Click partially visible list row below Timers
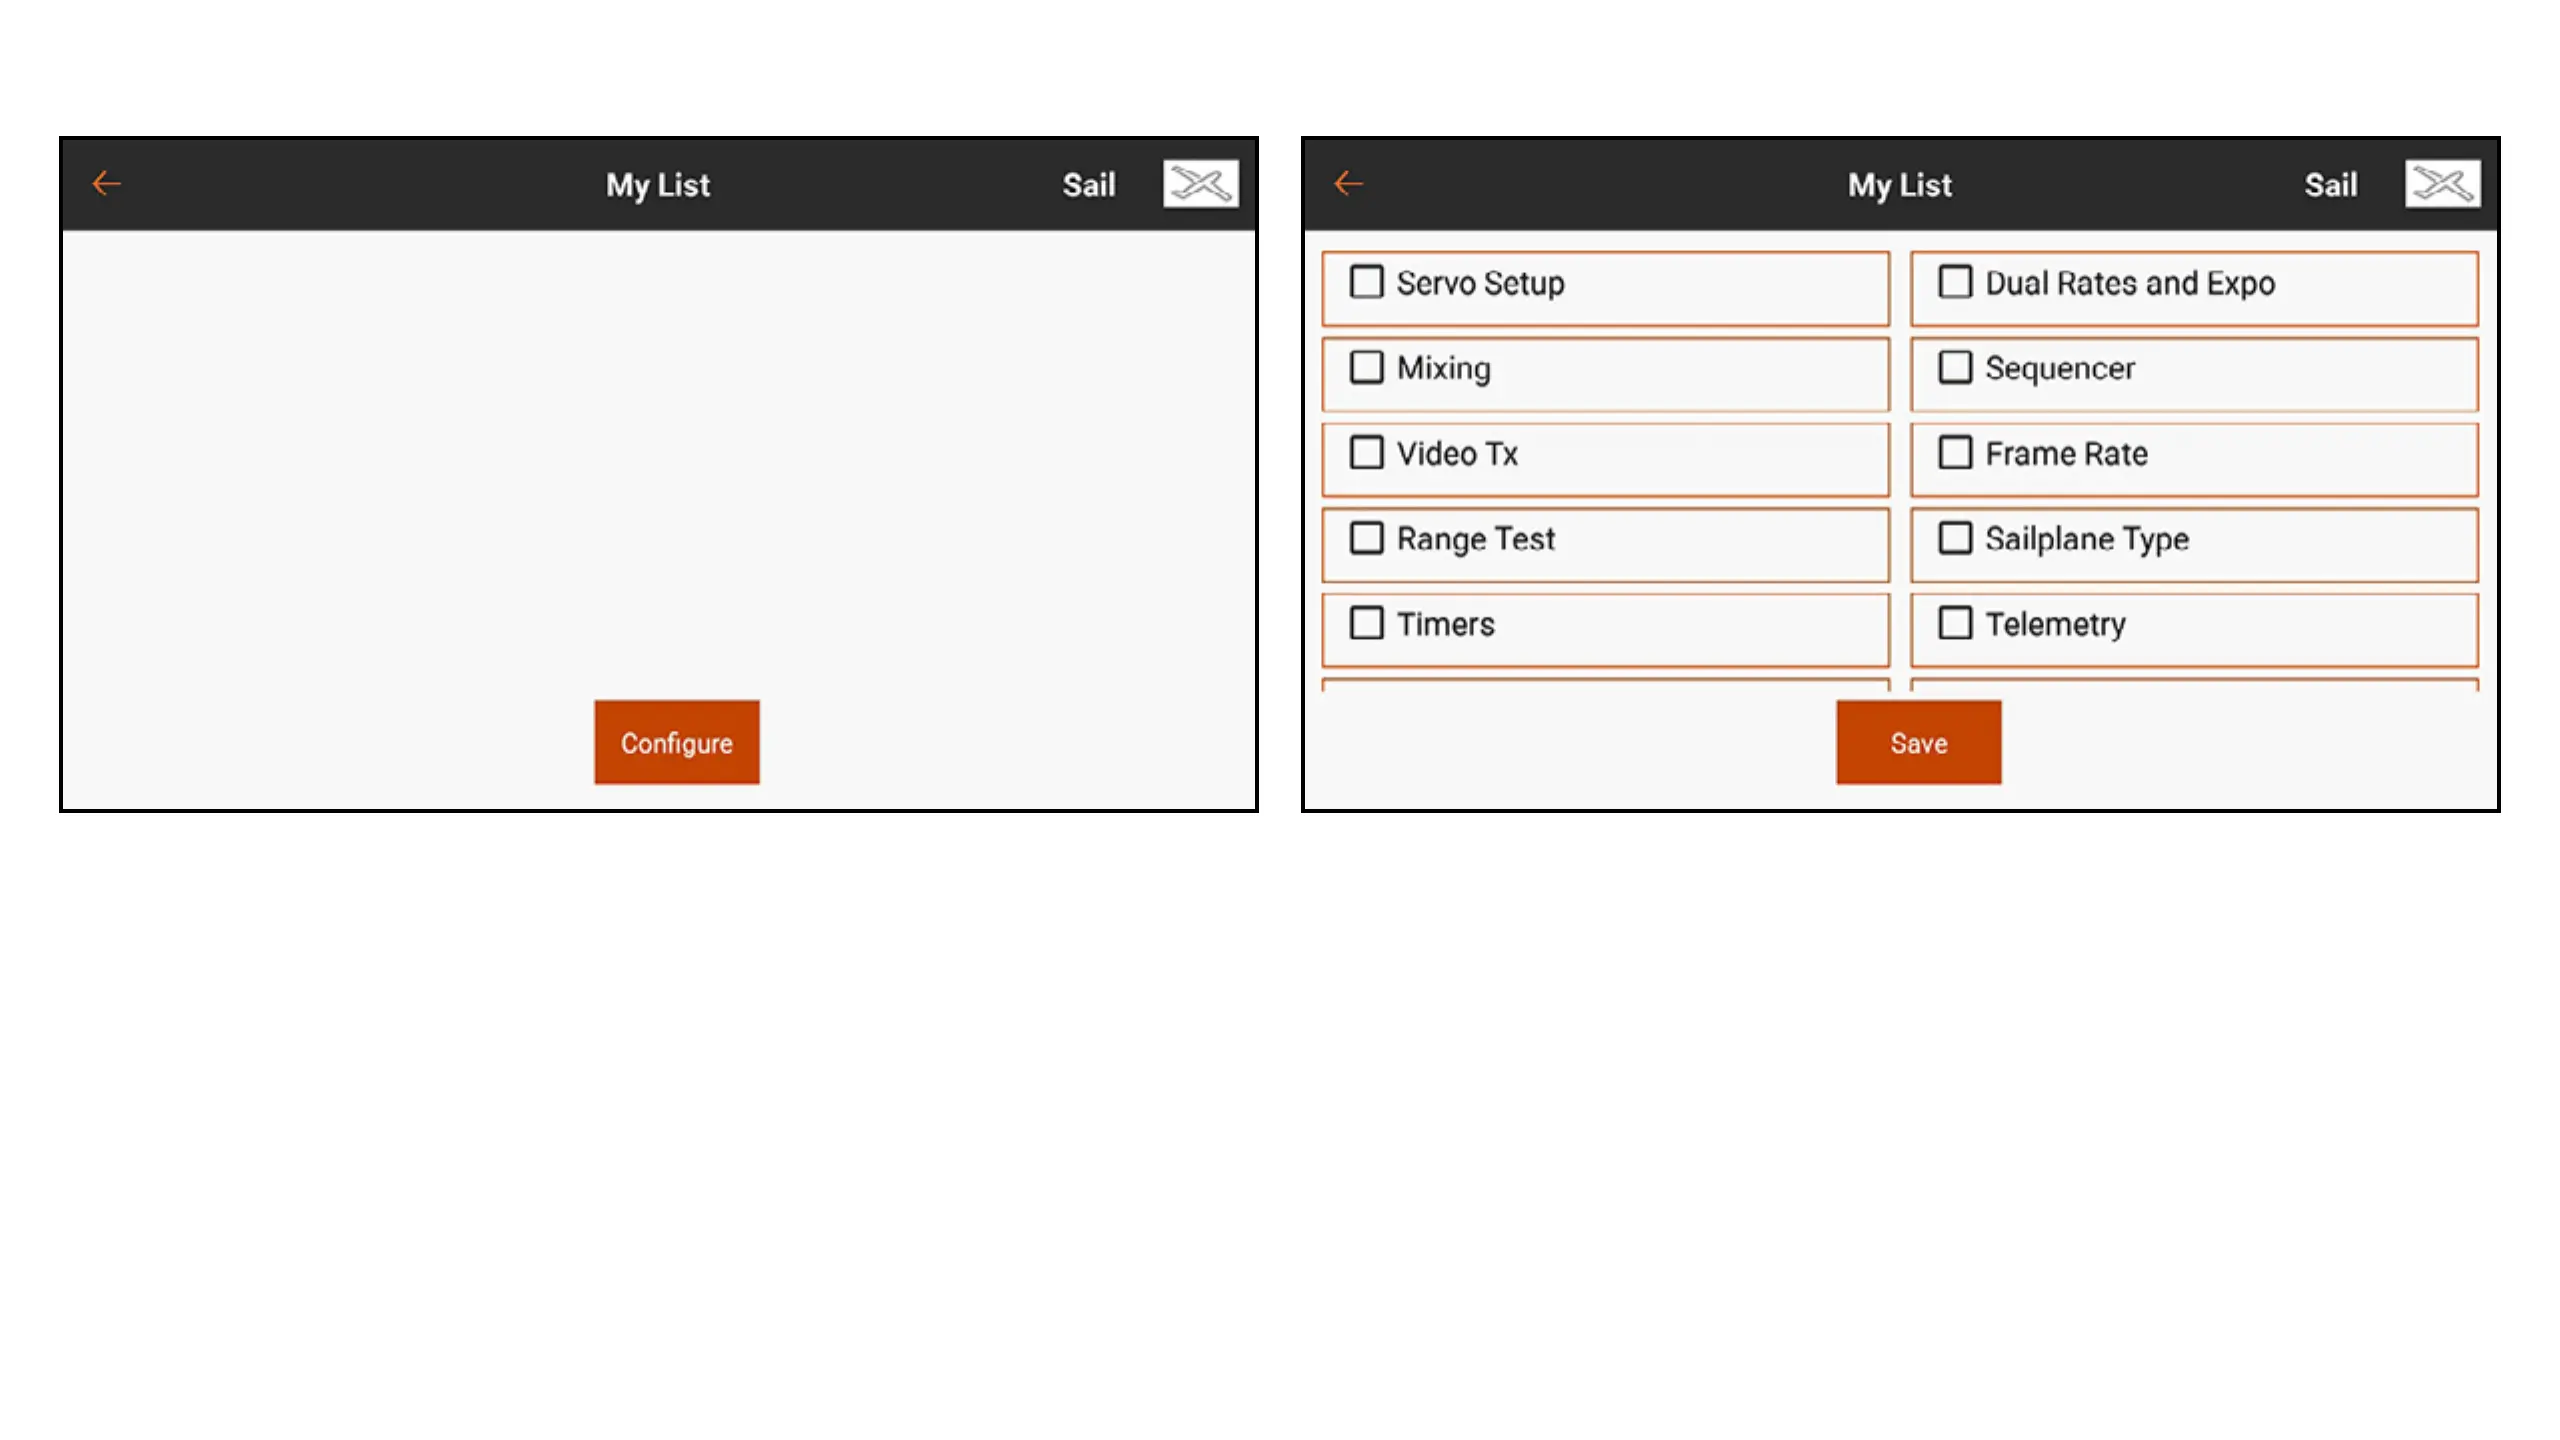 (1605, 685)
